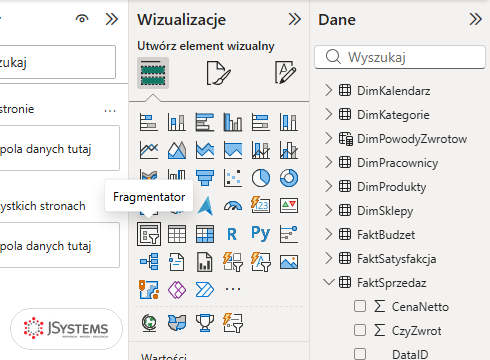Collapse the Wizualizacje pane
Image resolution: width=490 pixels, height=360 pixels.
[295, 19]
